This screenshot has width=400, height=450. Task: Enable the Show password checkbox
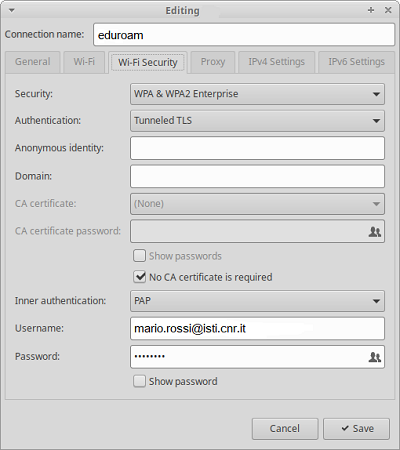tap(139, 381)
